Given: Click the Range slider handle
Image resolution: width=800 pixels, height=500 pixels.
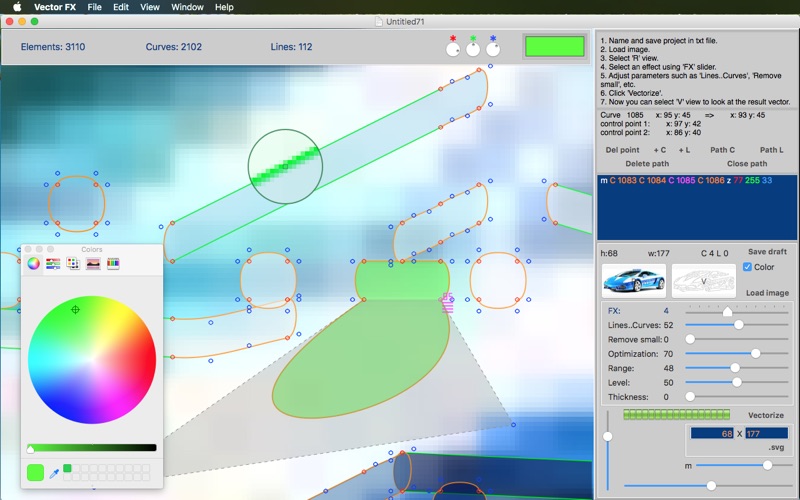Looking at the screenshot, I should pyautogui.click(x=735, y=367).
